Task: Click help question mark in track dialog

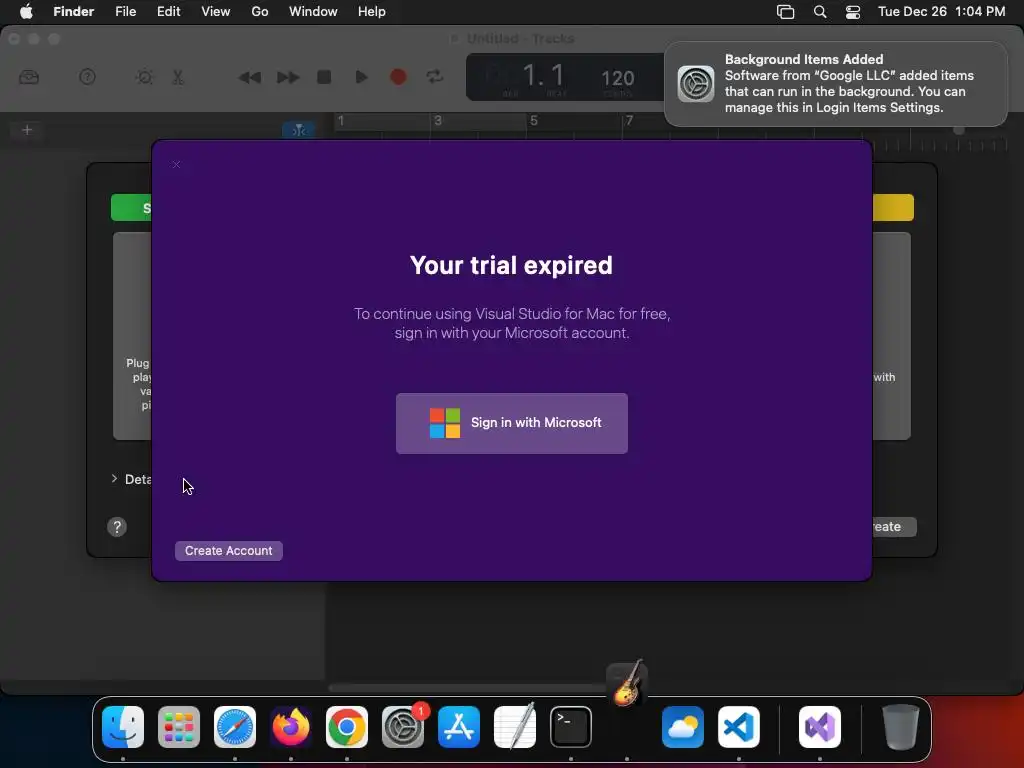Action: click(117, 527)
